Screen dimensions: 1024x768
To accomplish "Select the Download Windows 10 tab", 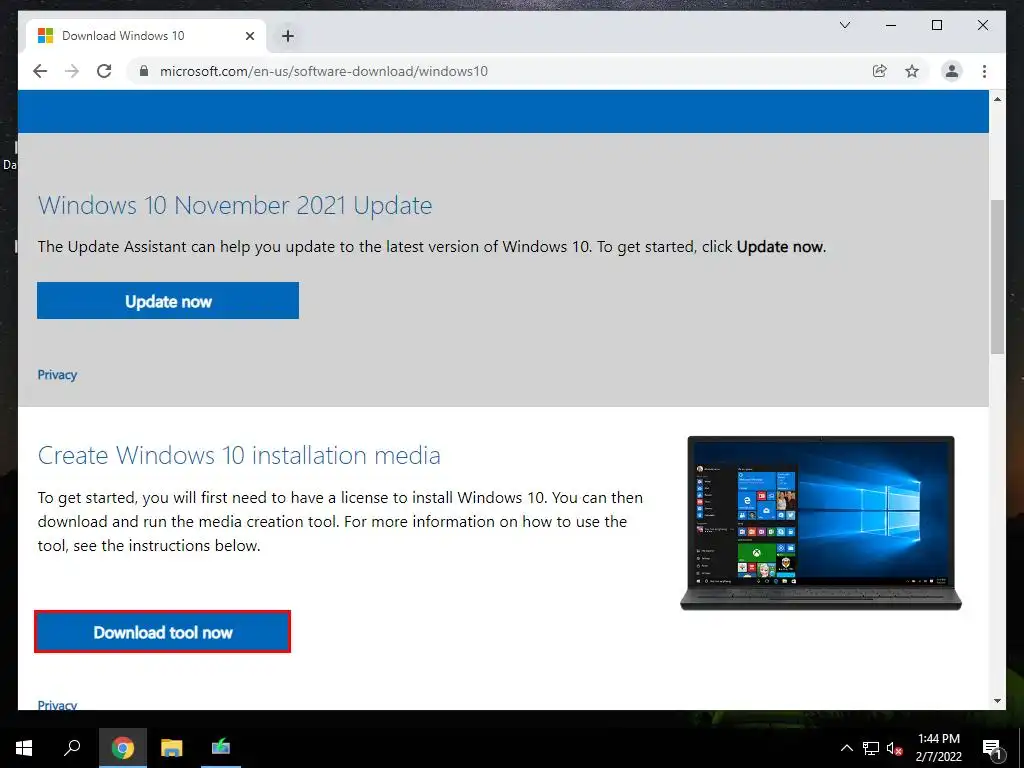I will pyautogui.click(x=146, y=36).
